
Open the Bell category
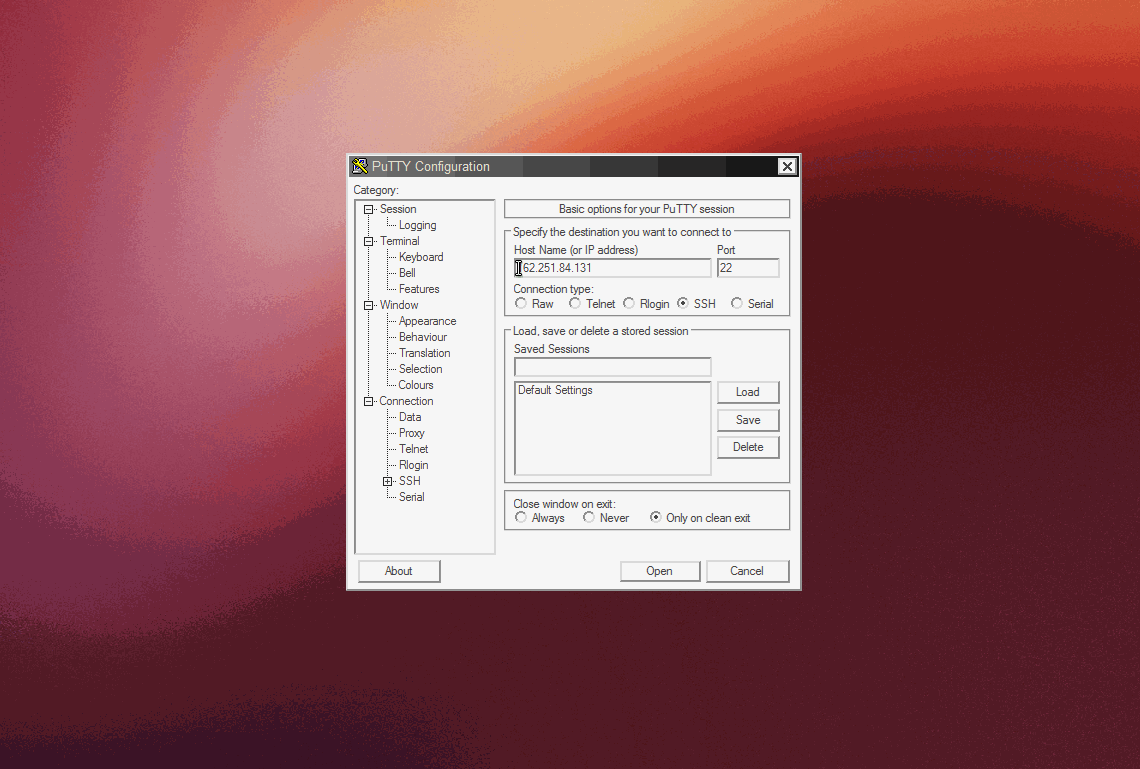pos(407,273)
